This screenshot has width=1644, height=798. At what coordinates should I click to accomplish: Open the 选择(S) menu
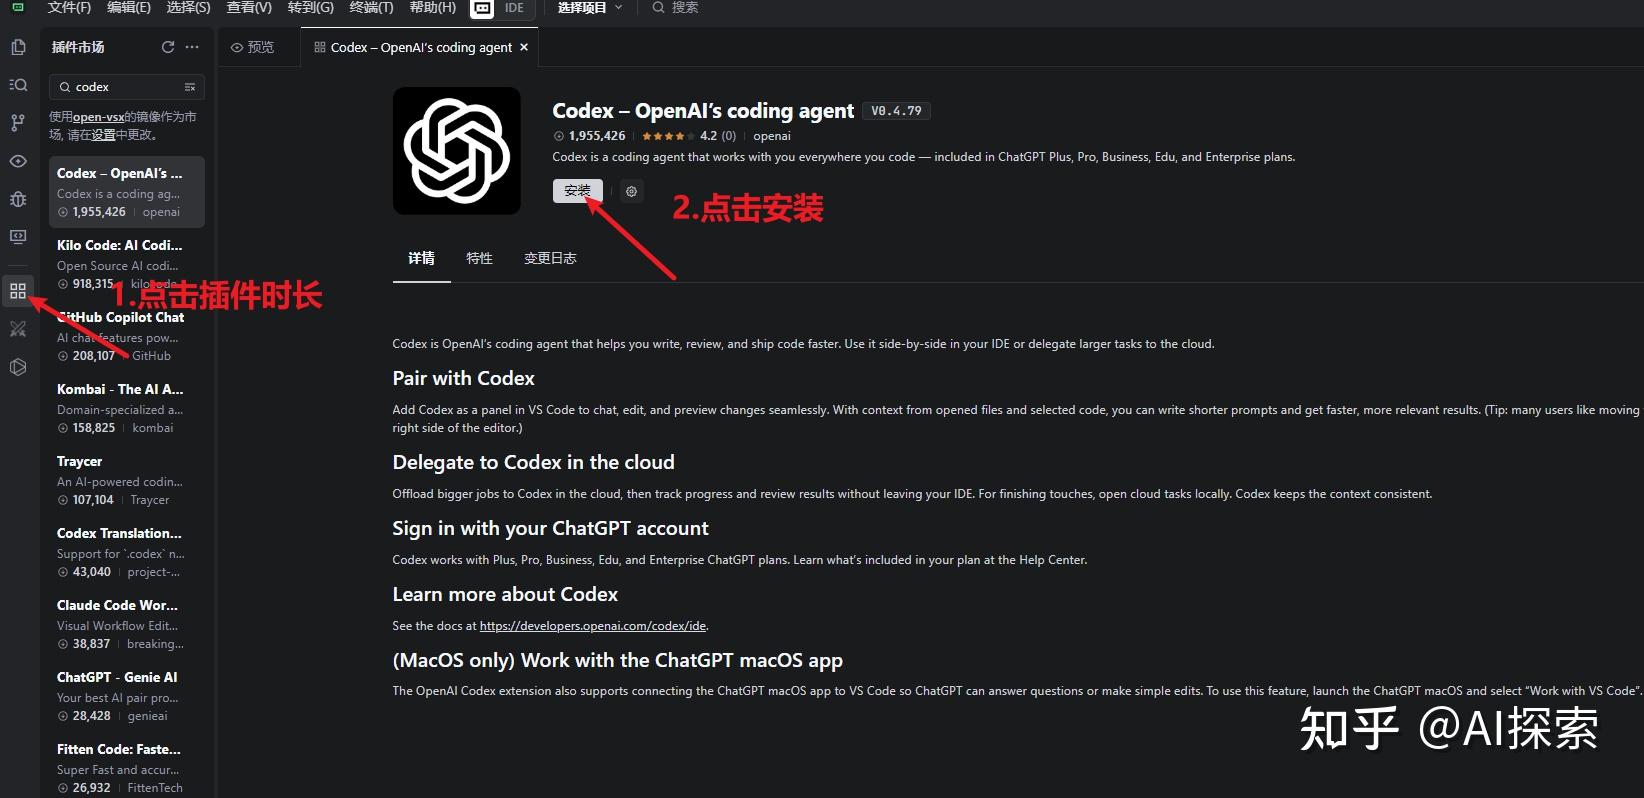coord(189,7)
